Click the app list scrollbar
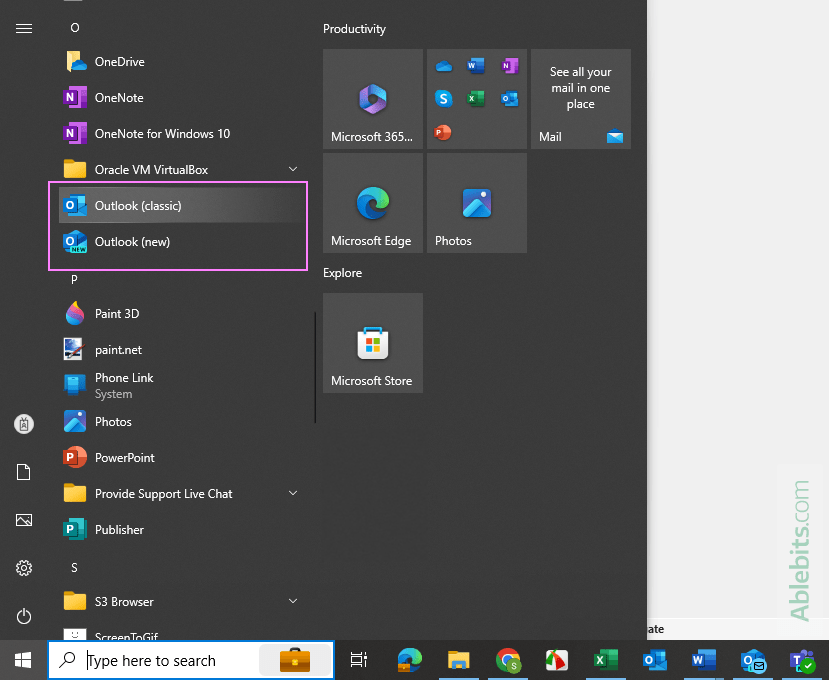Screen dimensions: 829x680 tap(315, 367)
